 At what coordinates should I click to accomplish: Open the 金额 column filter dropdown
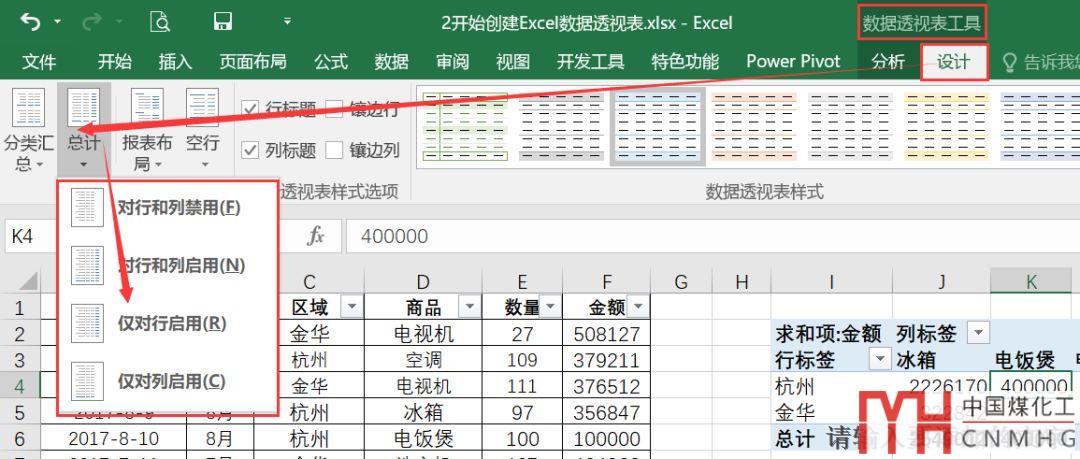tap(638, 307)
